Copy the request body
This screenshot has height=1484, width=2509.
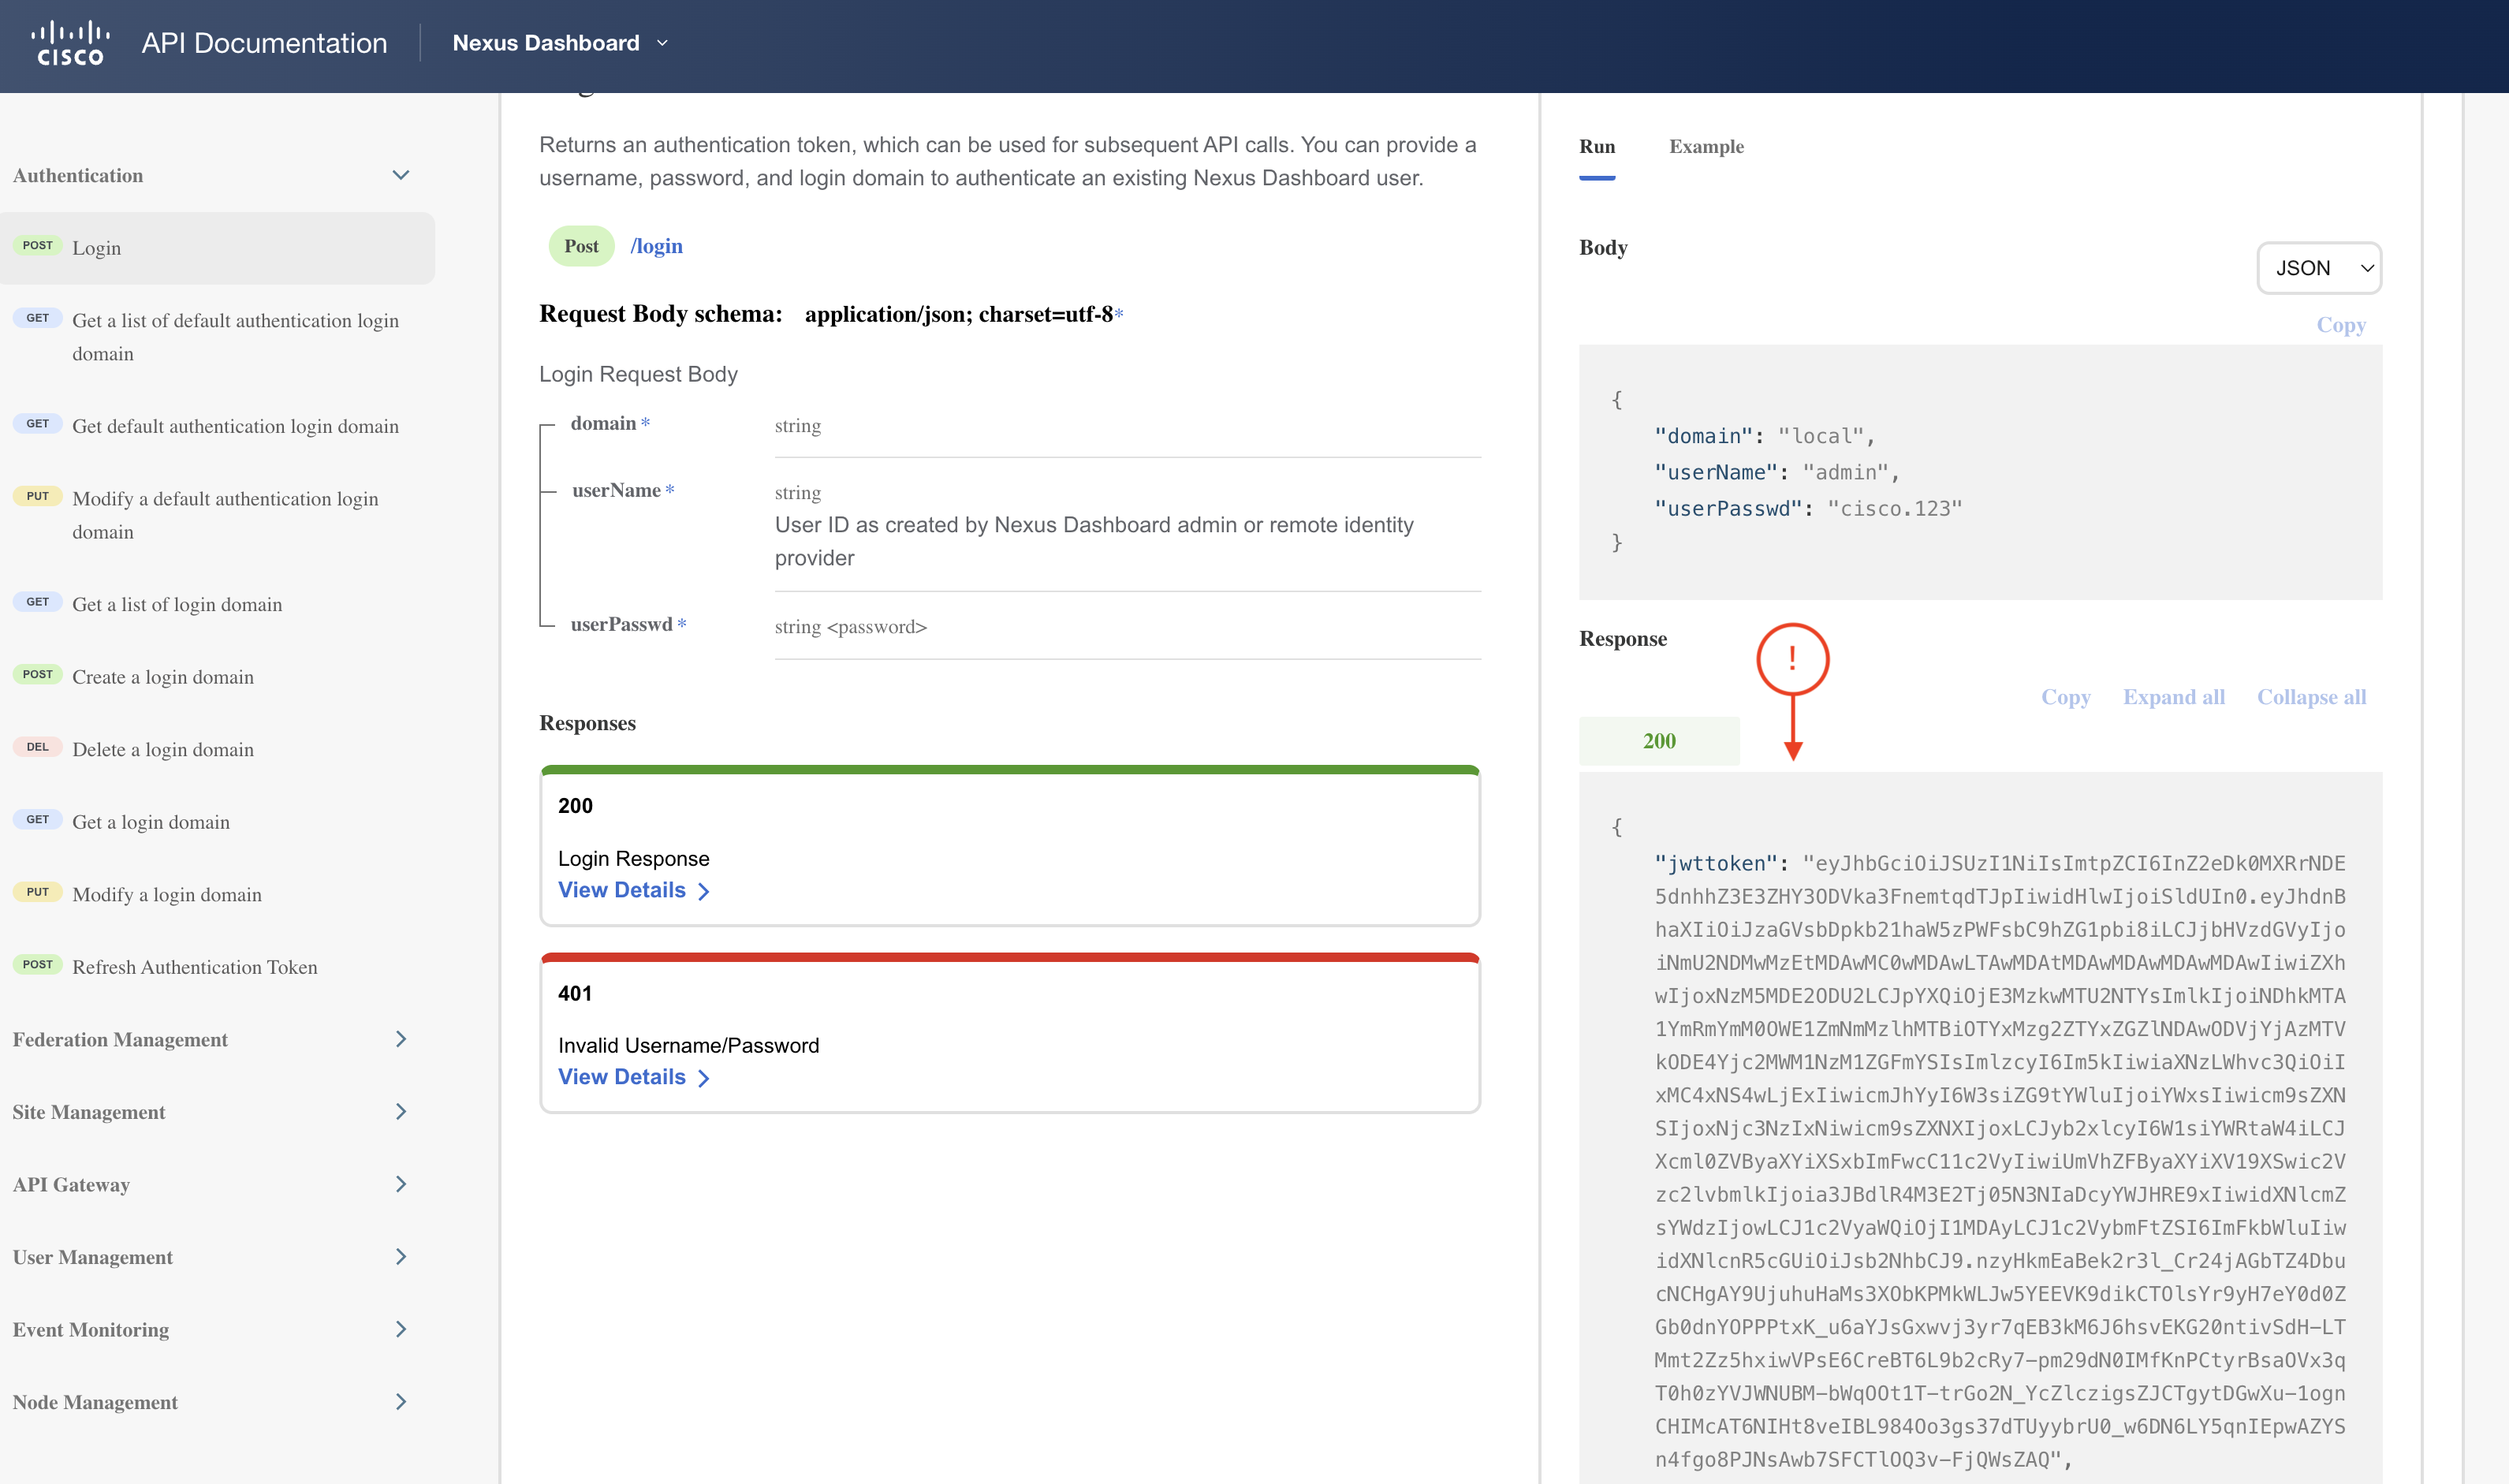(x=2341, y=325)
